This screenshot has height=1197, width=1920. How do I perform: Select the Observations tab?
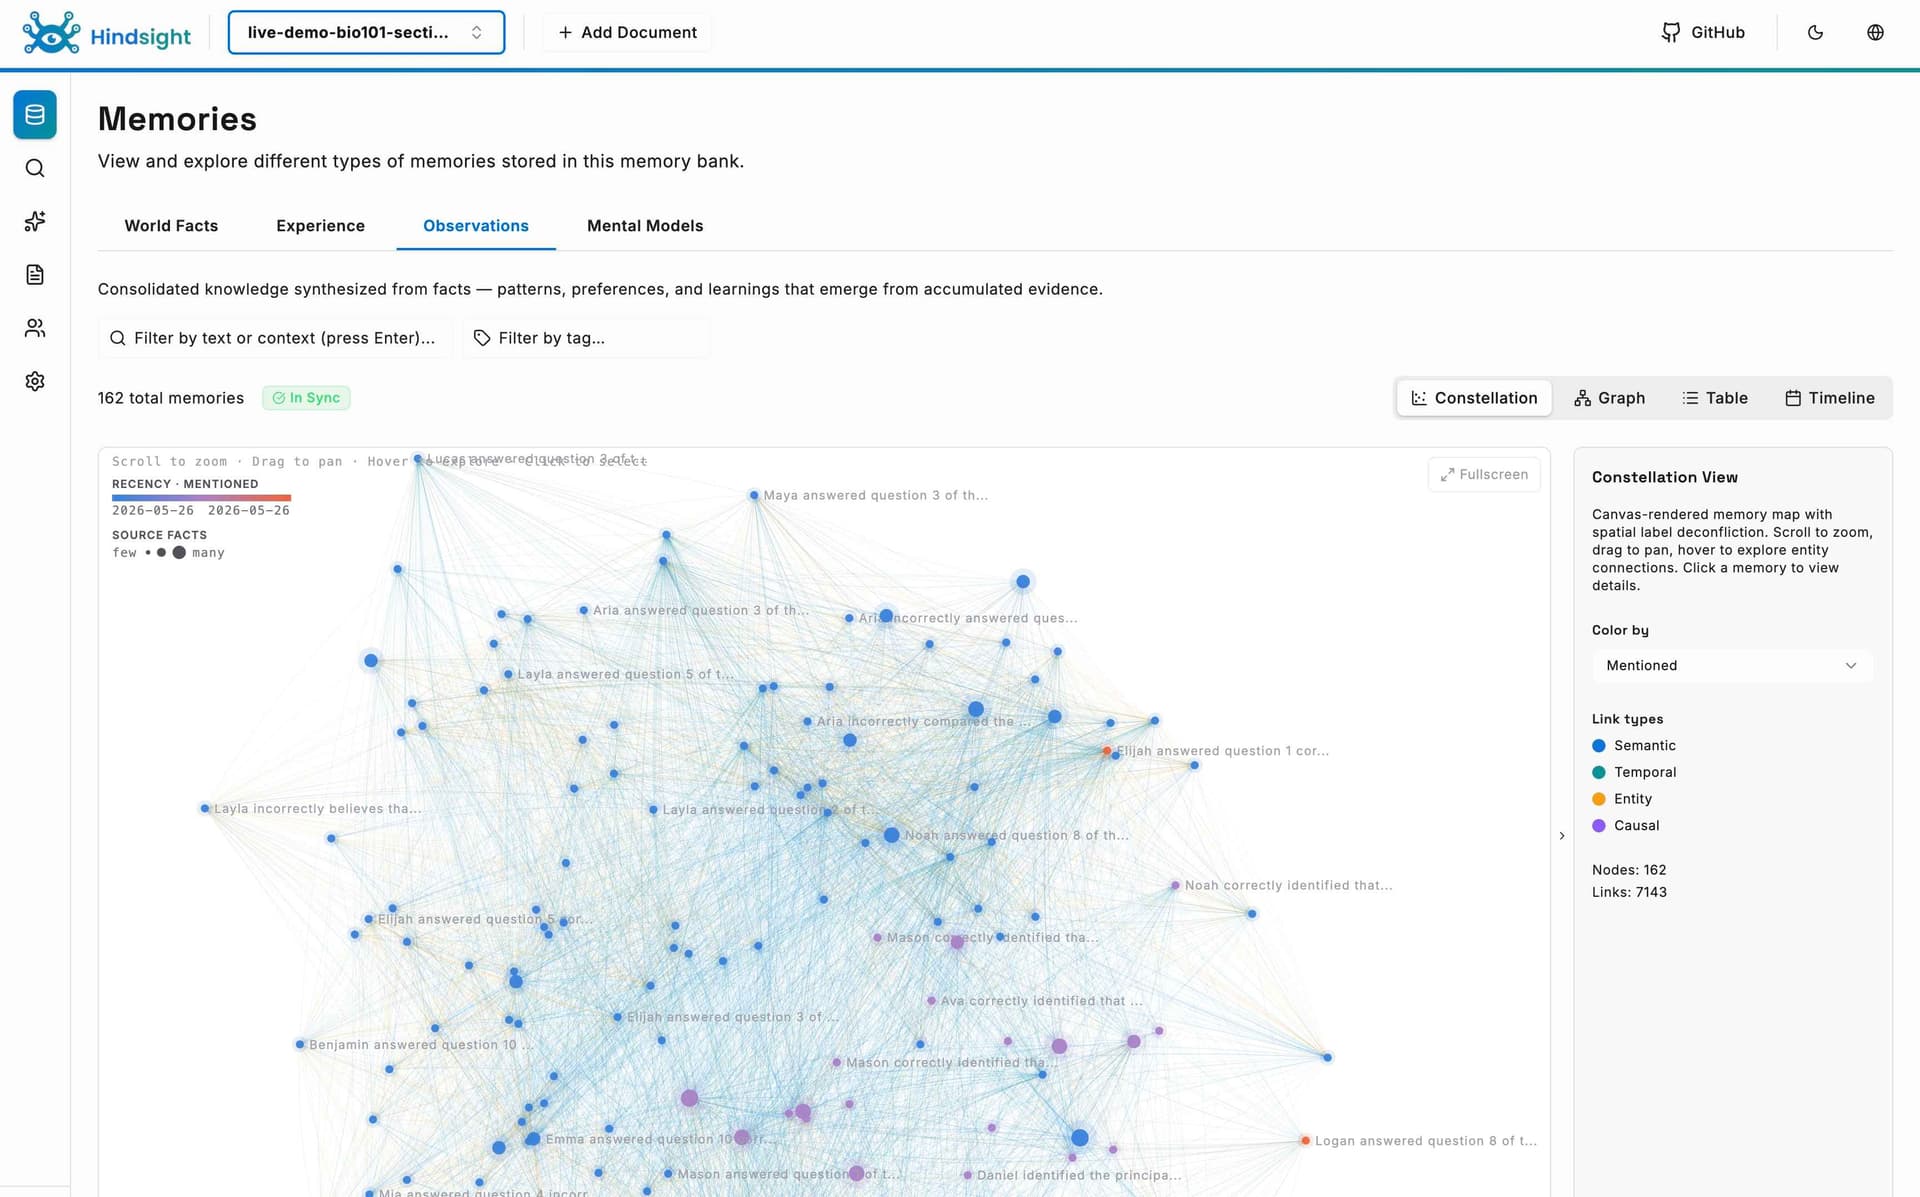pos(476,226)
